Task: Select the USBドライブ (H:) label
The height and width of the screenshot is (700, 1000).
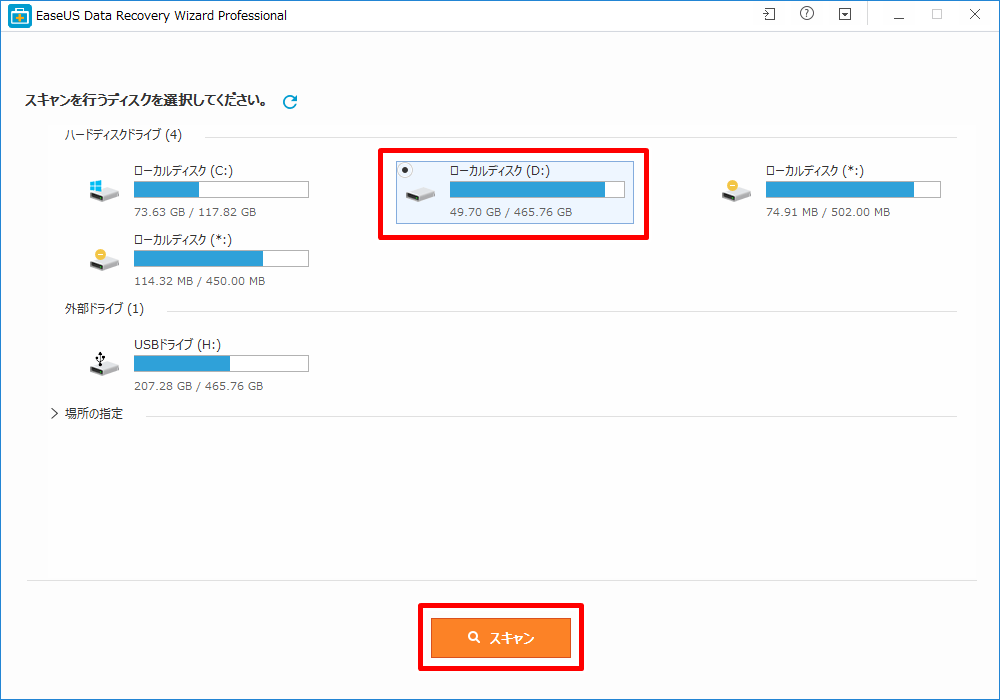Action: pyautogui.click(x=177, y=344)
